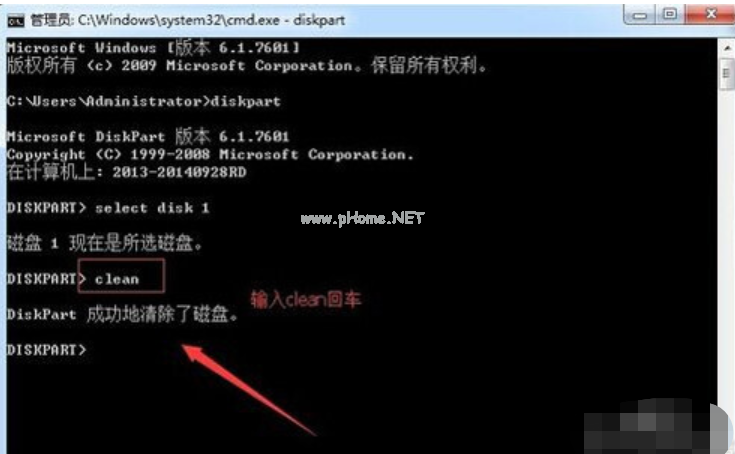Click the 'clean' command inside the red box
Image resolution: width=735 pixels, height=454 pixels.
pyautogui.click(x=117, y=279)
